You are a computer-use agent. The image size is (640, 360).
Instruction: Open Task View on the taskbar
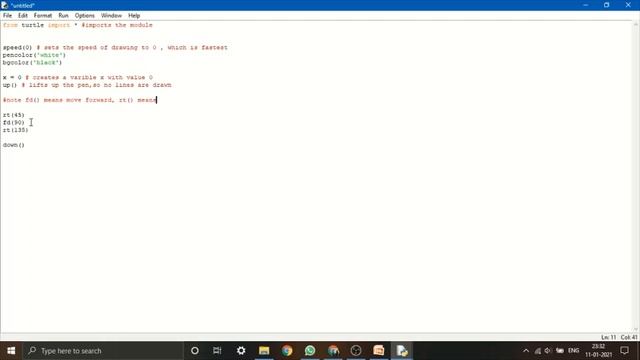click(217, 351)
